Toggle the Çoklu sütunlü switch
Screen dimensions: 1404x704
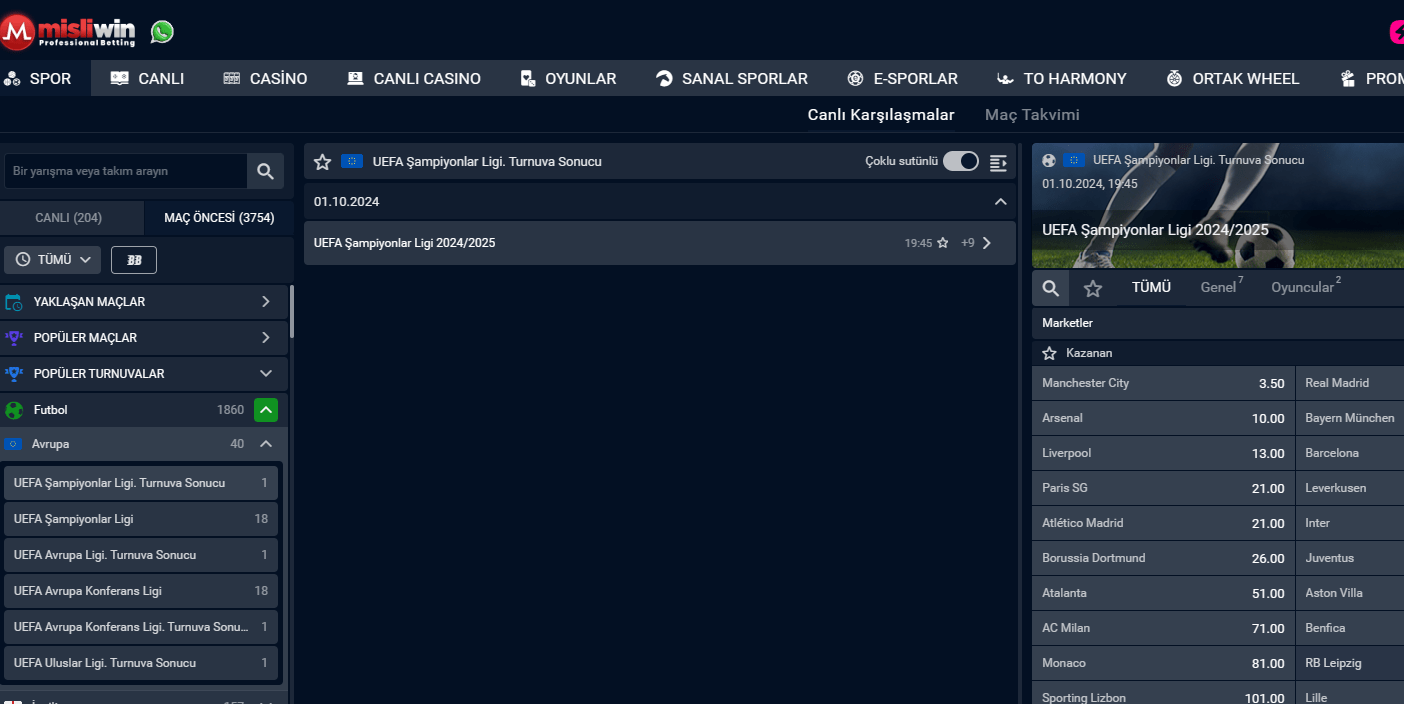point(961,161)
